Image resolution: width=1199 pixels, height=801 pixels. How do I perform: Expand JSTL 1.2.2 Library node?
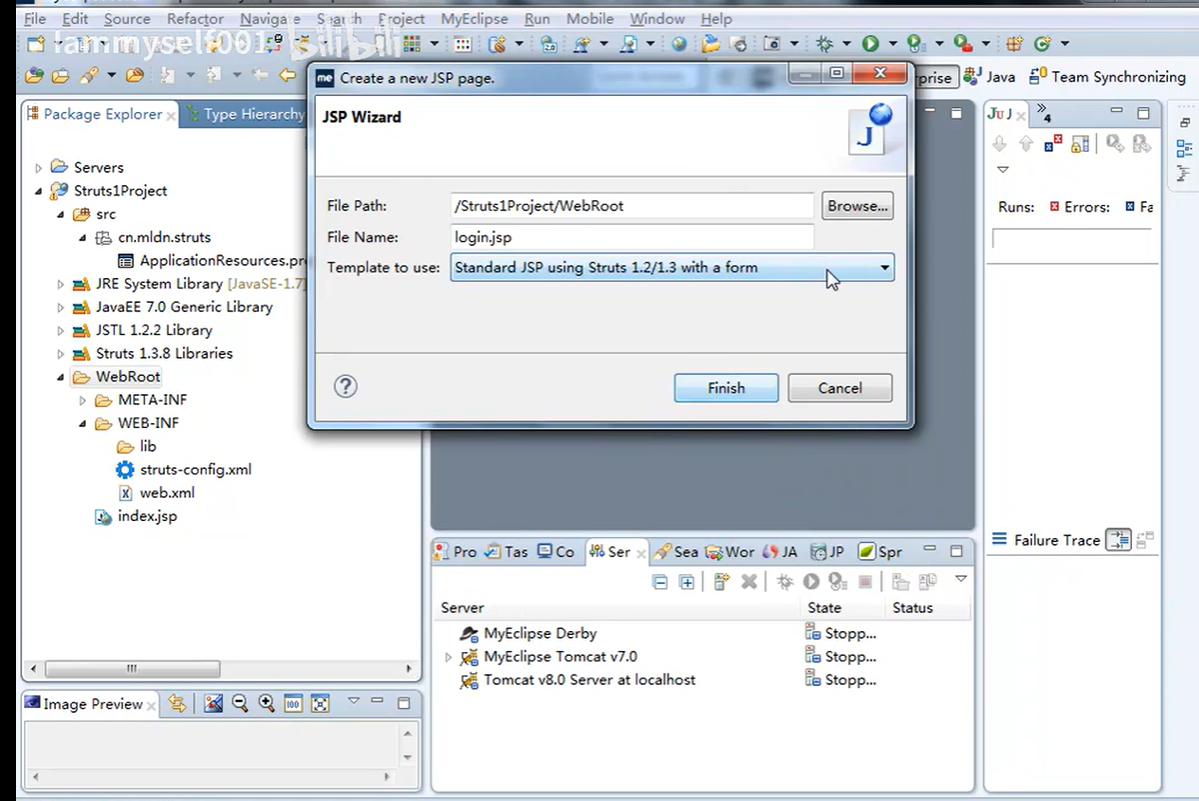(60, 331)
